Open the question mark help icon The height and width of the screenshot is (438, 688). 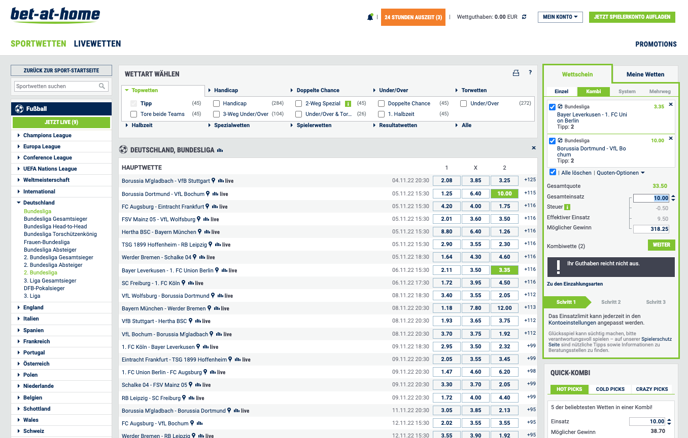(530, 72)
